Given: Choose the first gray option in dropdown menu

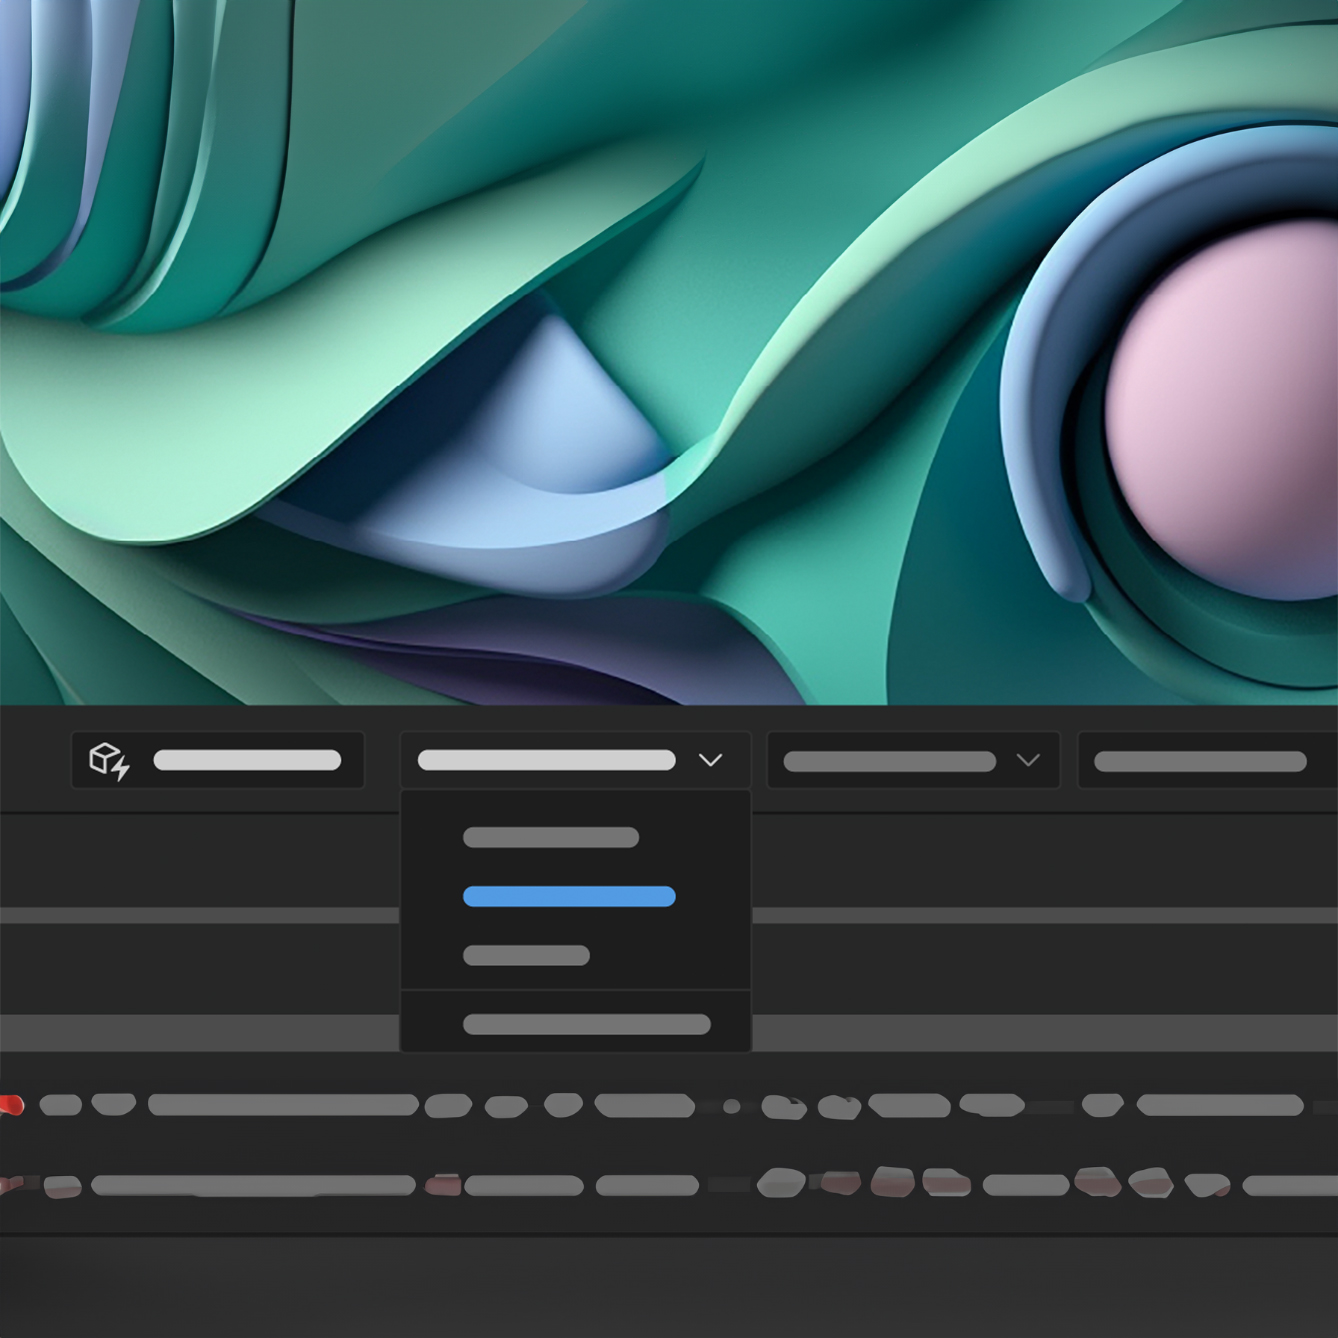Looking at the screenshot, I should [x=551, y=837].
